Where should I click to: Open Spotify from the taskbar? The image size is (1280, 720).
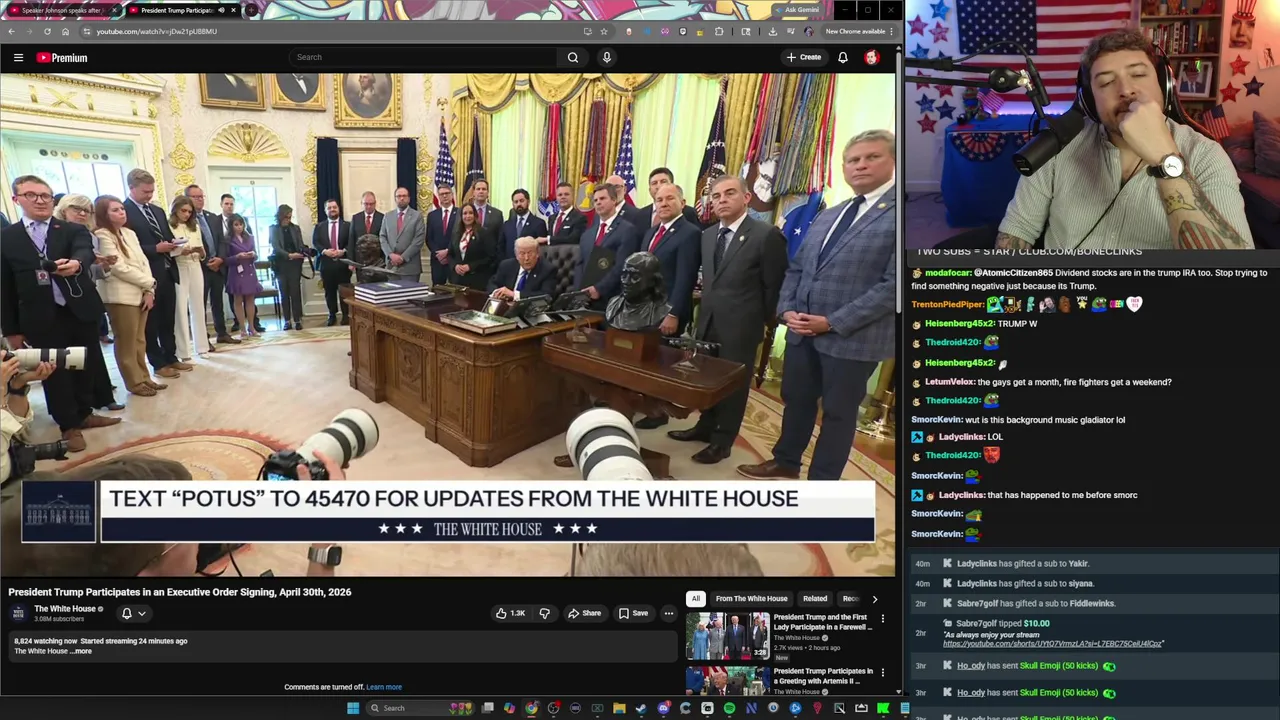[729, 708]
